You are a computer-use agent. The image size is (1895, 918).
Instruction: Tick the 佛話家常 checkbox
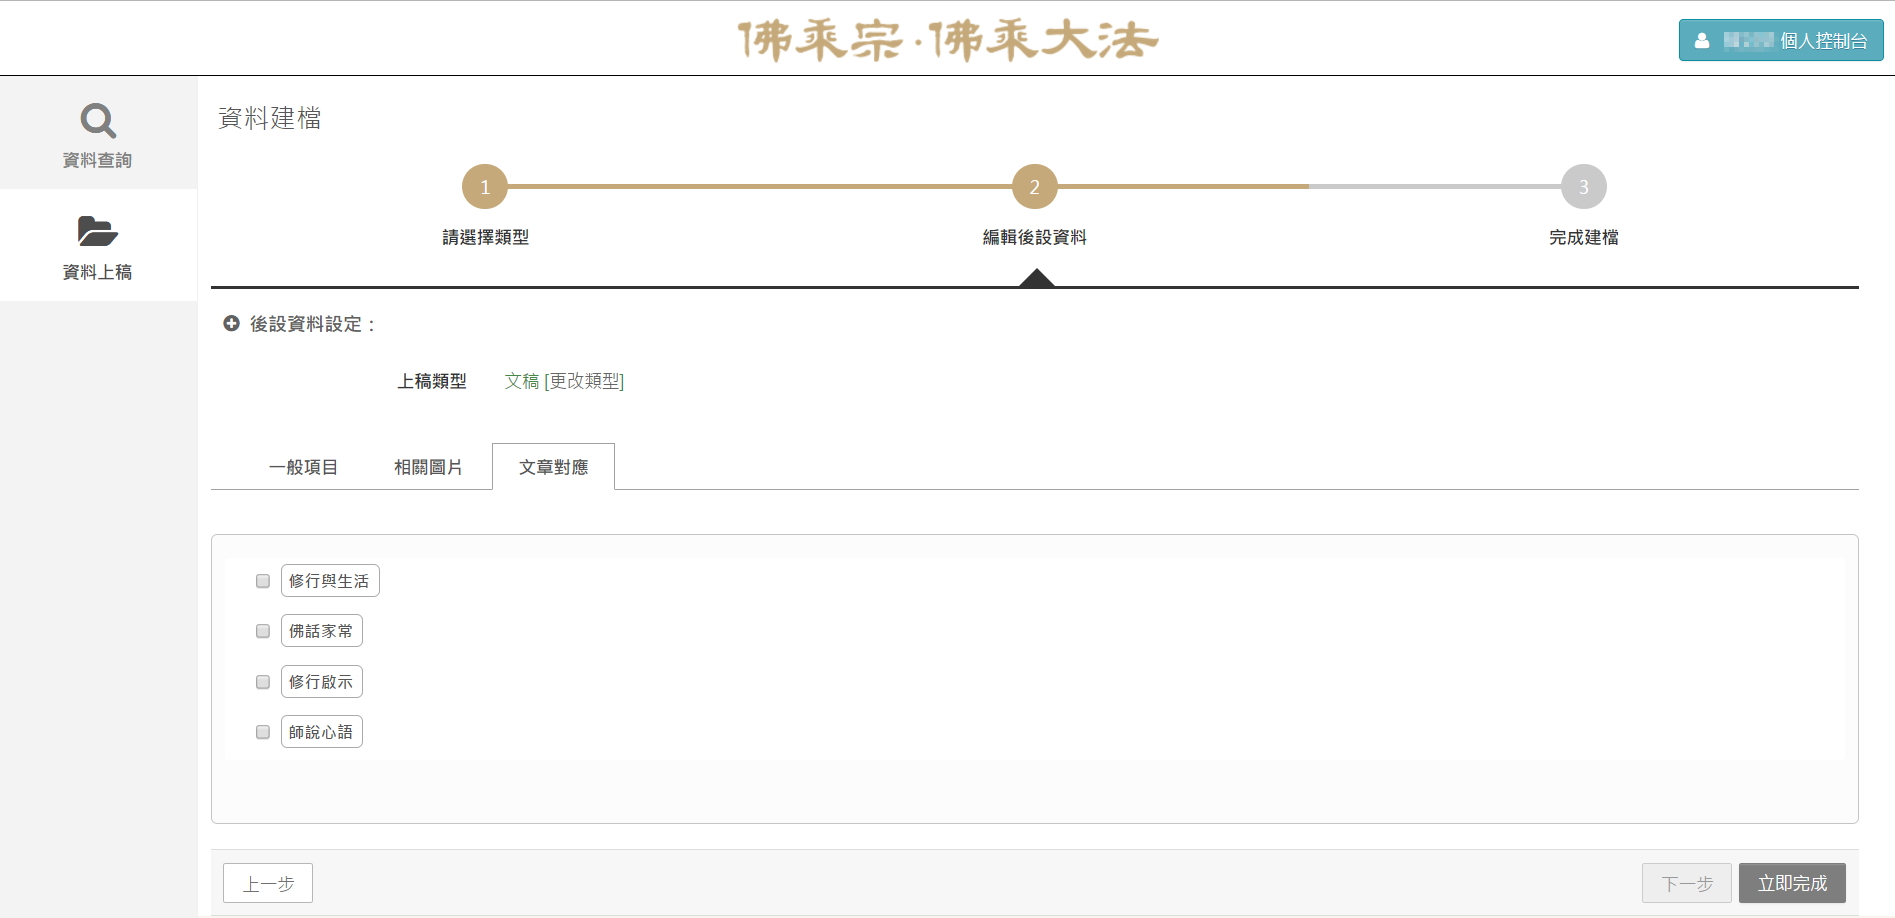[263, 631]
